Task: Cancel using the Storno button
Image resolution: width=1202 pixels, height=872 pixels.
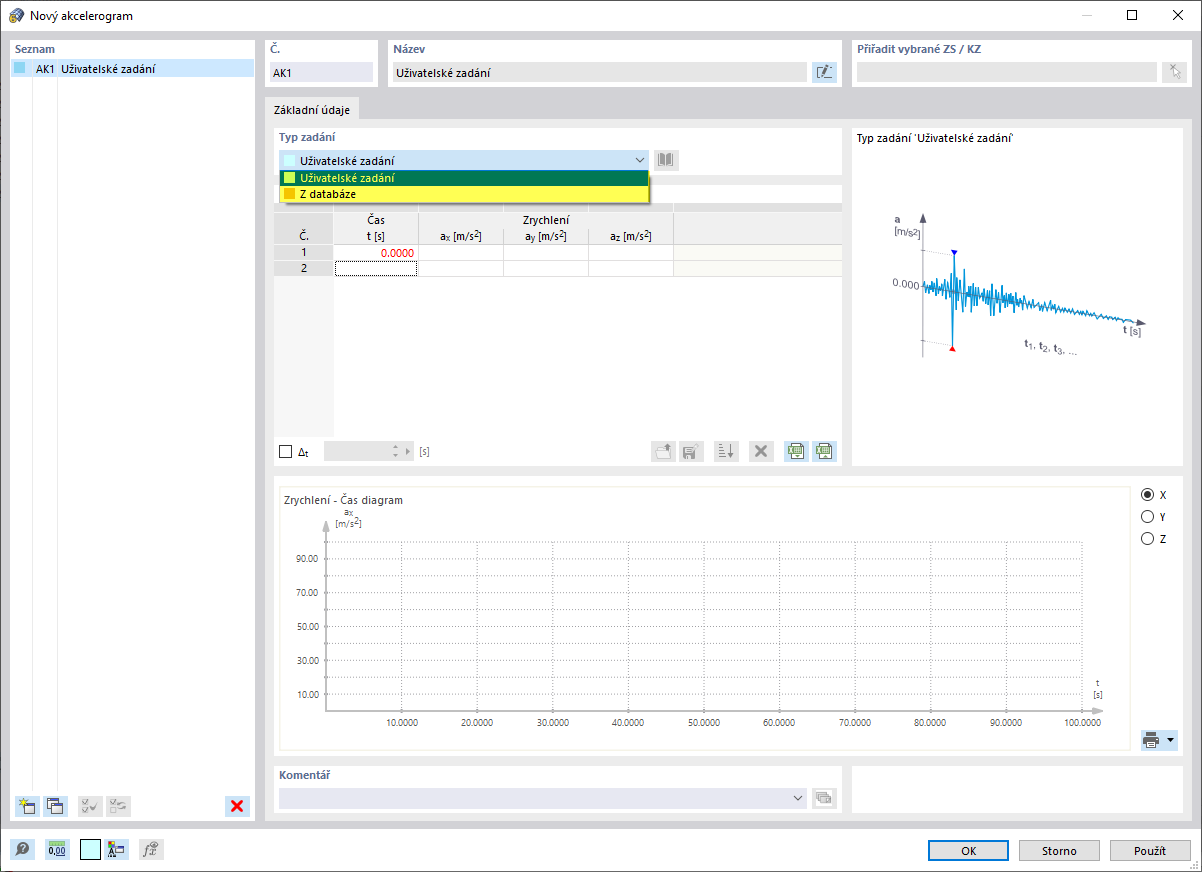Action: click(1059, 851)
